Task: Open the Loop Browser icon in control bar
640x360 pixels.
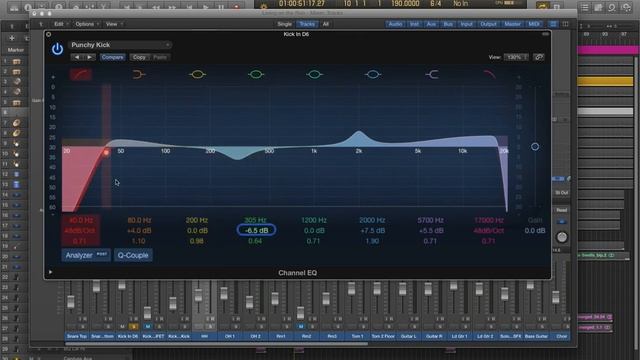Action: [612, 7]
